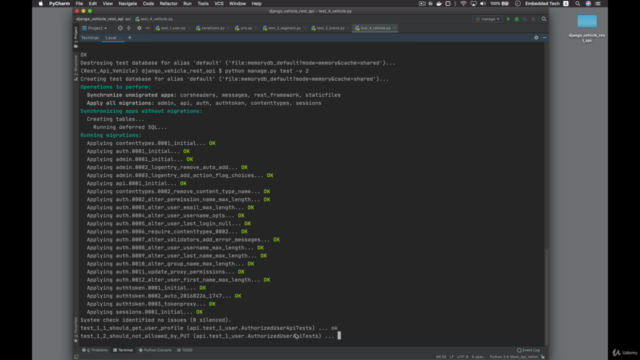Viewport: 640px width, 360px height.
Task: Click 'Embedded Tech' user name in menu bar
Action: click(542, 4)
